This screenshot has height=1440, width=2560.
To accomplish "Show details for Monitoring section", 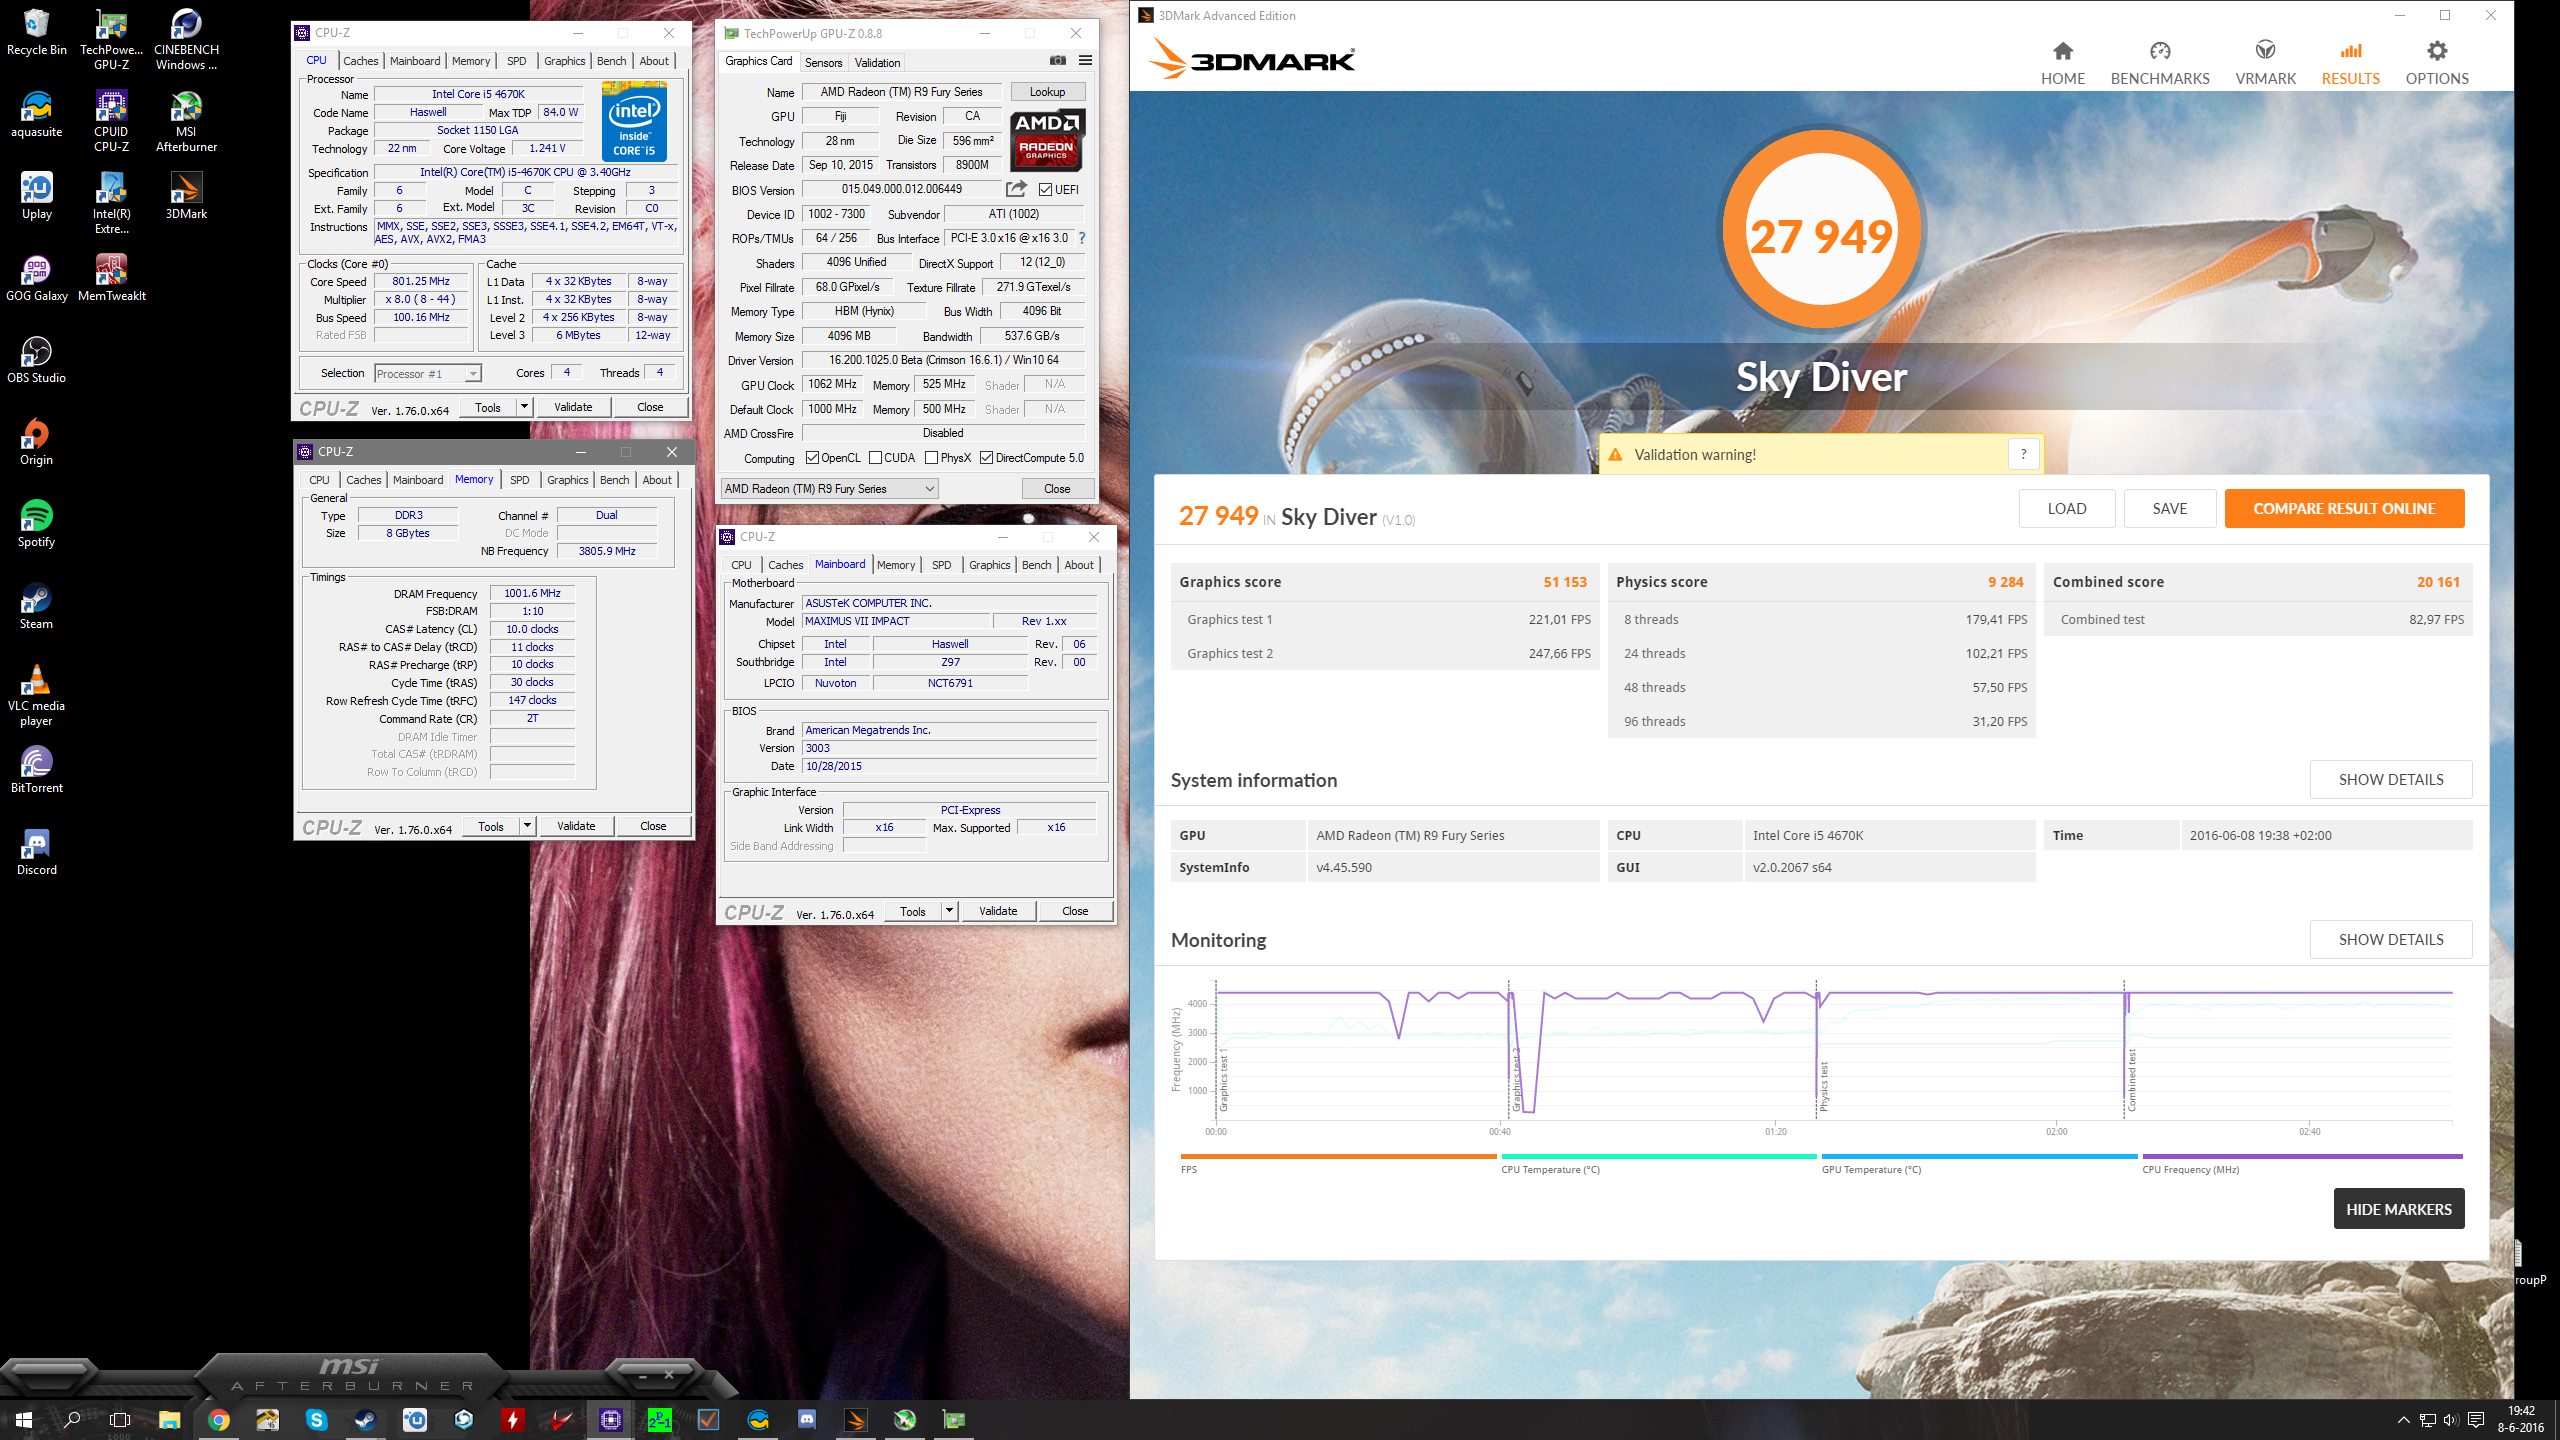I will 2390,939.
